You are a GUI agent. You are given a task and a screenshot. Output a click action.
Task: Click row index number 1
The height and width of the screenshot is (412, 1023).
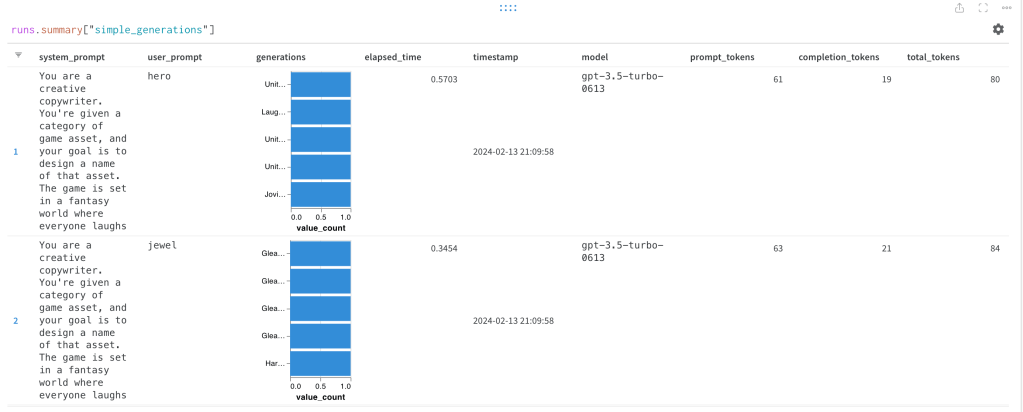15,151
